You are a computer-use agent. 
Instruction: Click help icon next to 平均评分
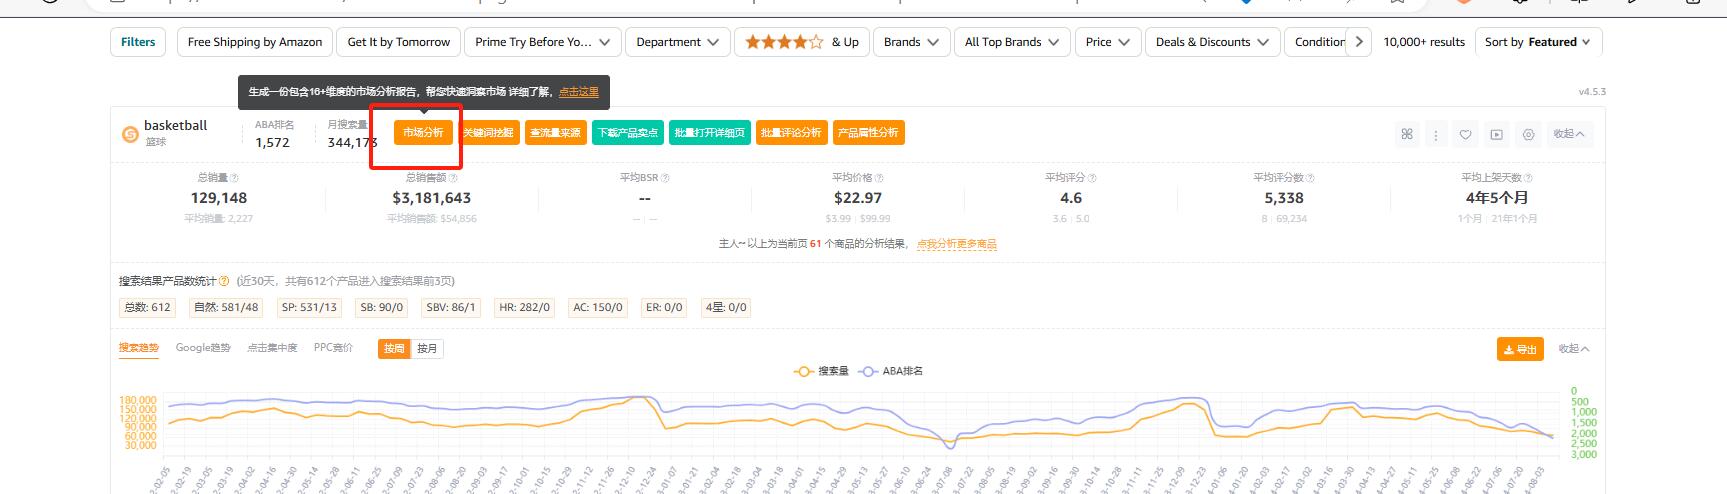click(1092, 178)
